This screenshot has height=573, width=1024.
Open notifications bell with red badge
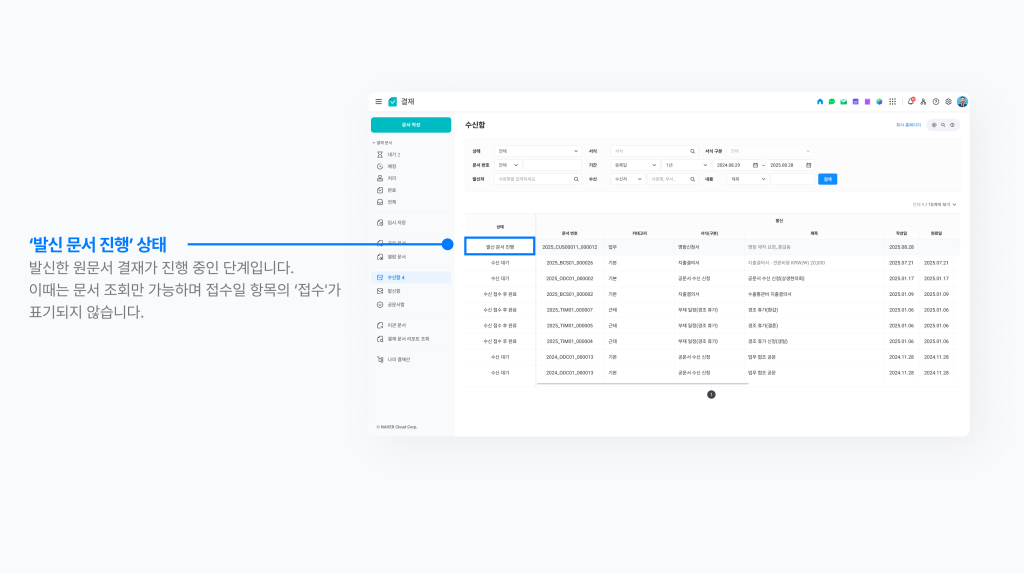(911, 101)
